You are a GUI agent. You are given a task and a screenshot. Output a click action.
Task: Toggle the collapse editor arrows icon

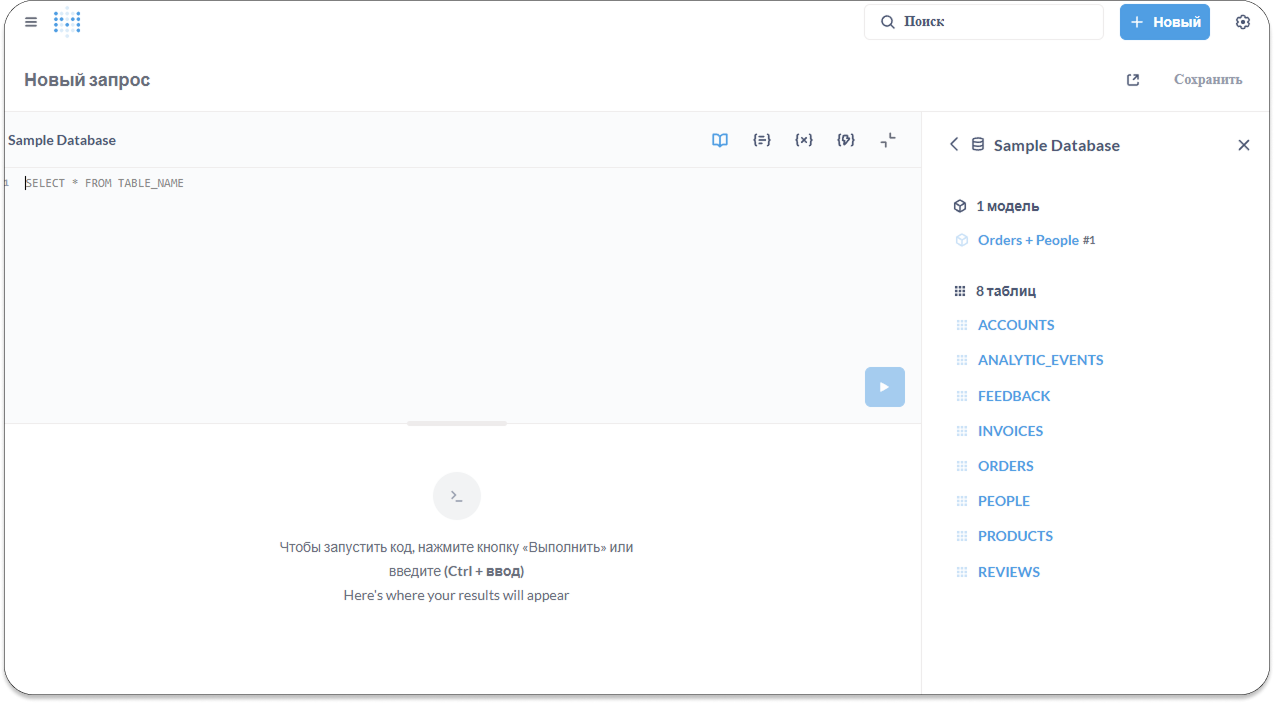[x=888, y=140]
